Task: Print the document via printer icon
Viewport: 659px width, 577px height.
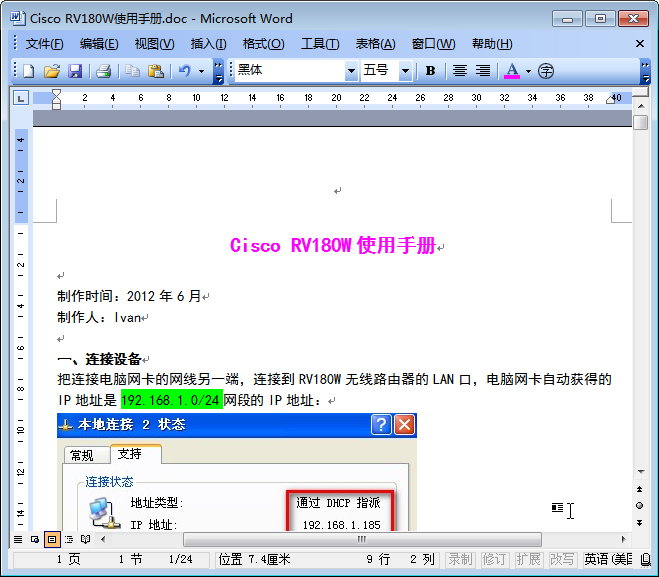Action: click(x=103, y=71)
